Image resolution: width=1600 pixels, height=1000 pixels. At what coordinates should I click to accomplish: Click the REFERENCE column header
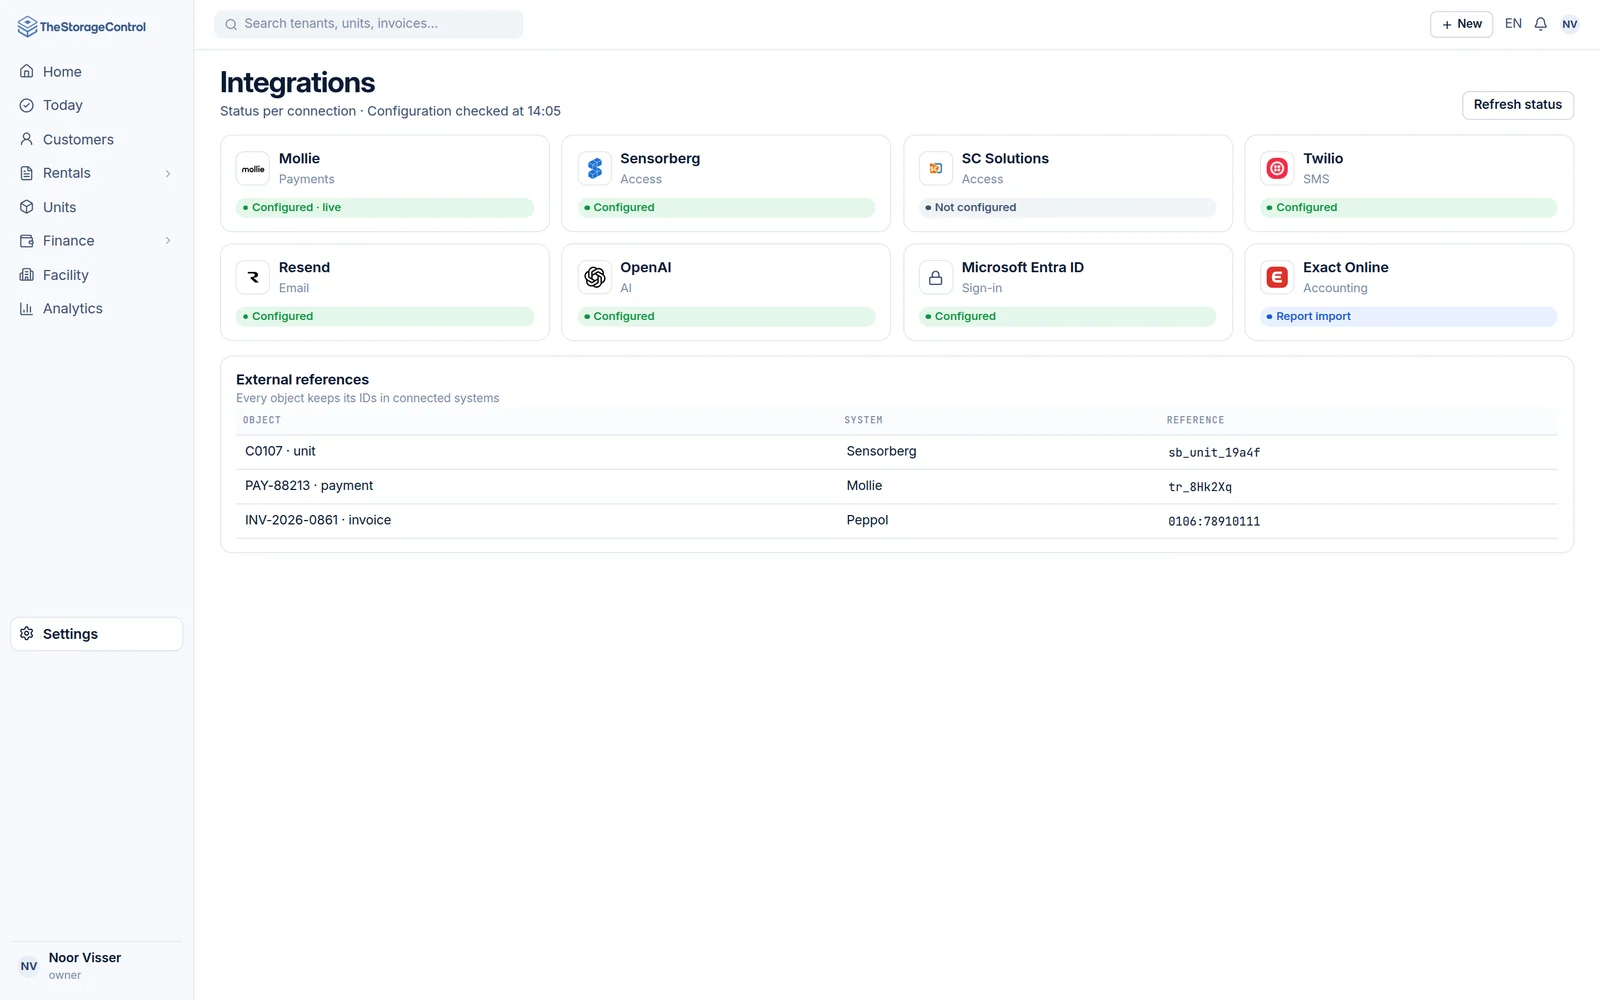click(x=1195, y=420)
